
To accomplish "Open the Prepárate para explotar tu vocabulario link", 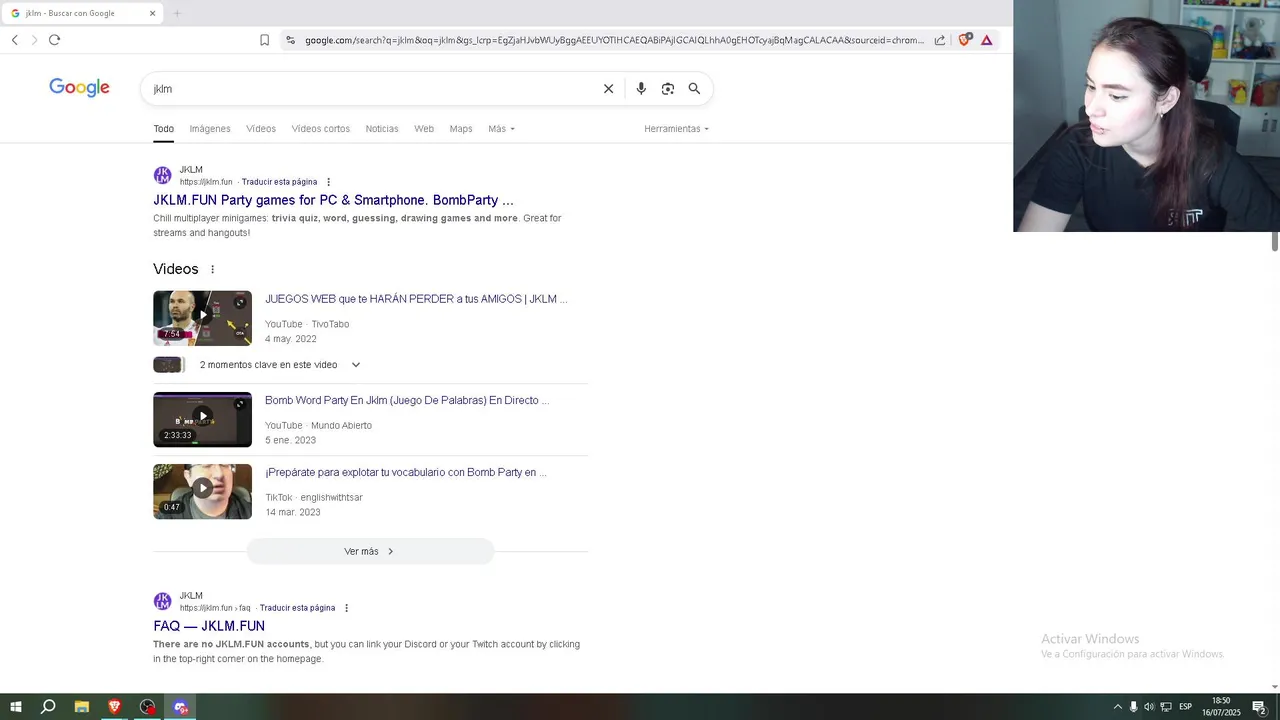I will 406,472.
